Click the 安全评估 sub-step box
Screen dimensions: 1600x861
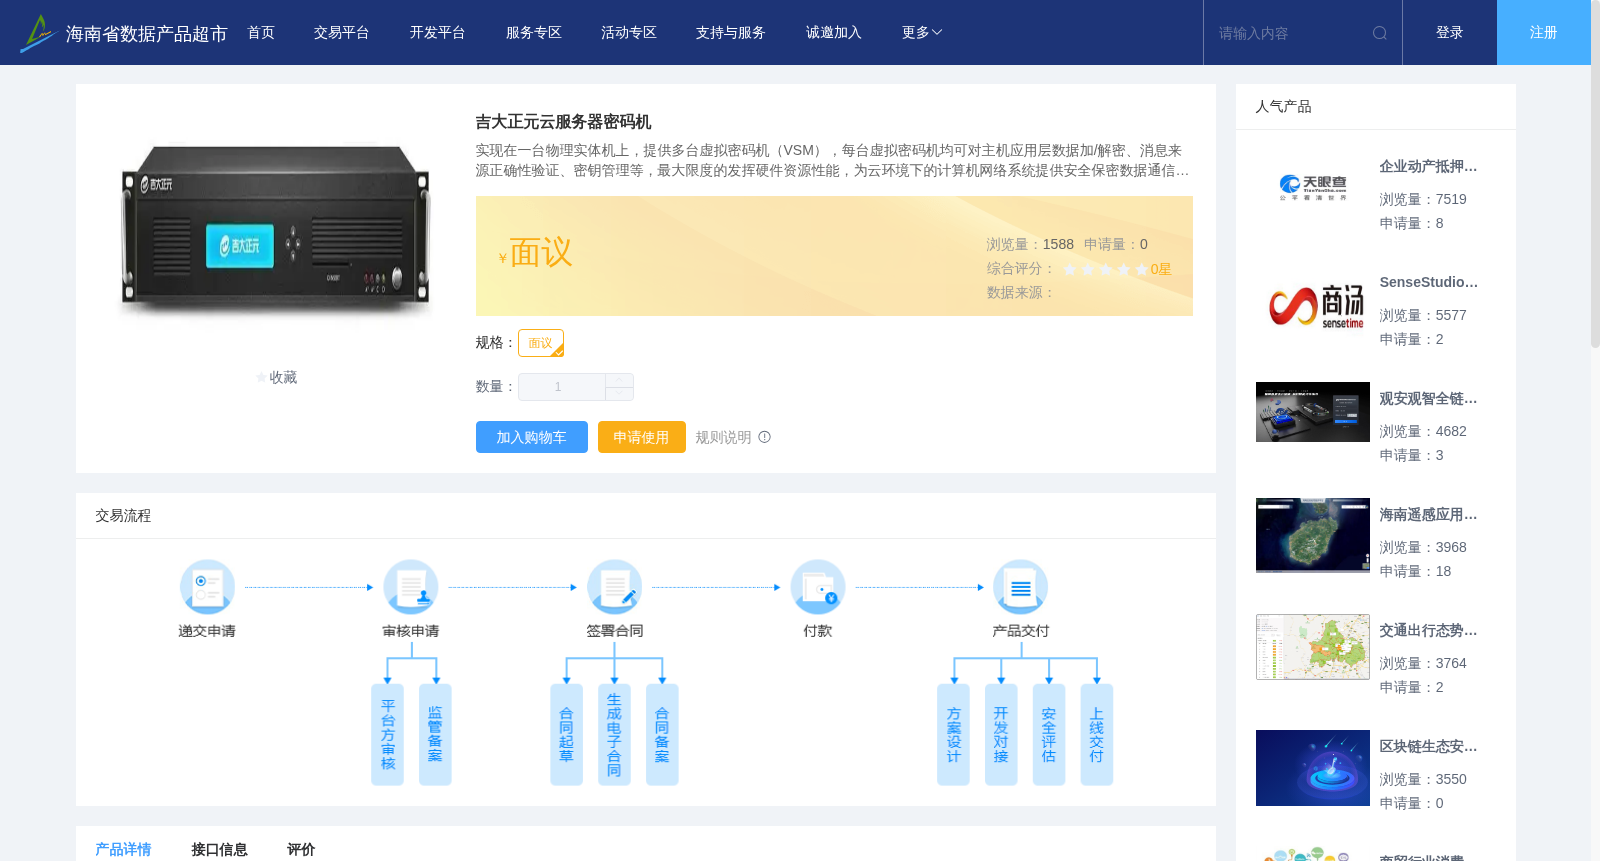click(1049, 735)
